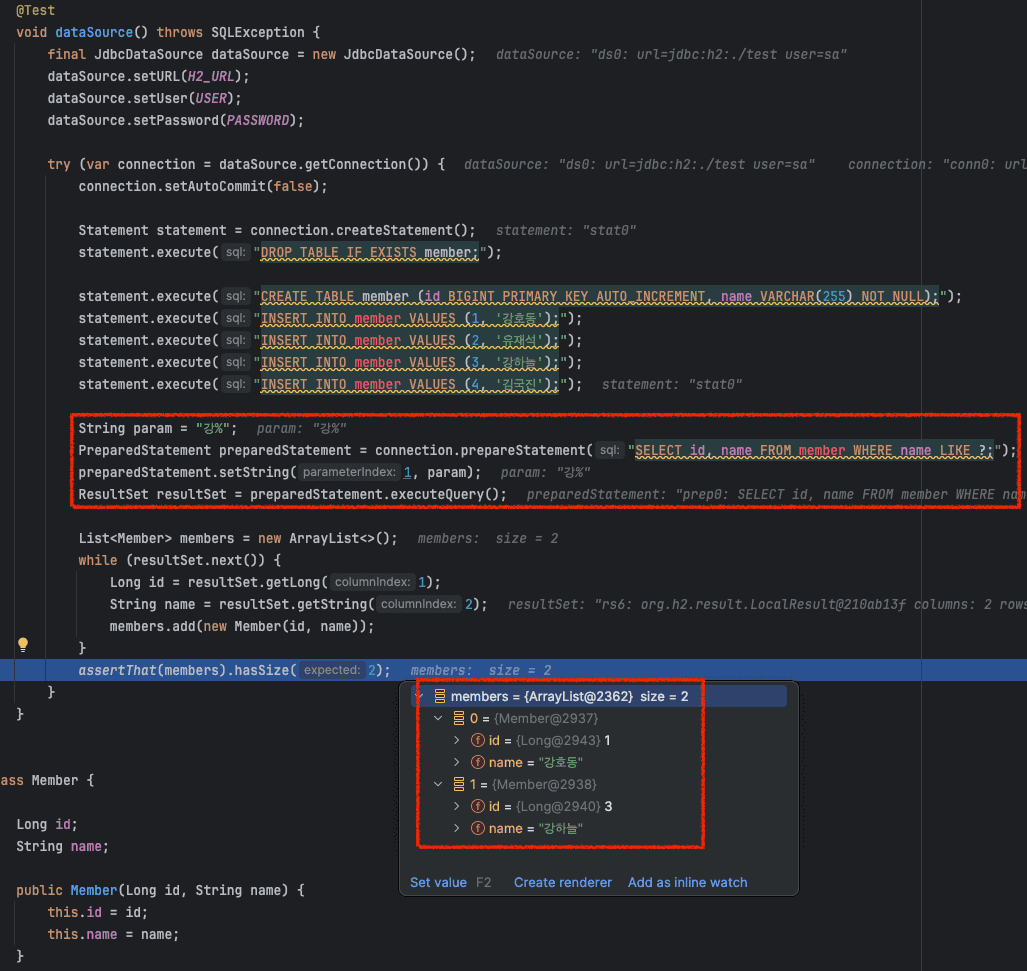Click the field icon beside id Long@2943
Screen dimensions: 1027x971
[478, 741]
